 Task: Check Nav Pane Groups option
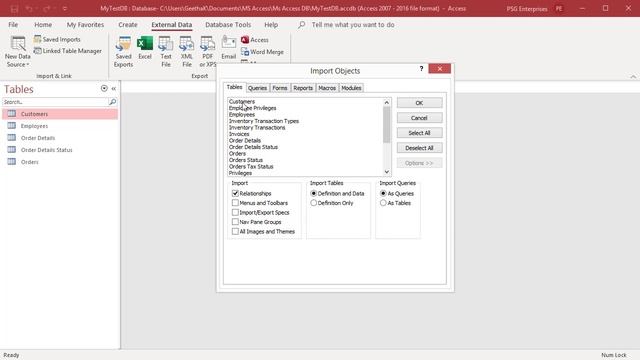click(x=235, y=222)
